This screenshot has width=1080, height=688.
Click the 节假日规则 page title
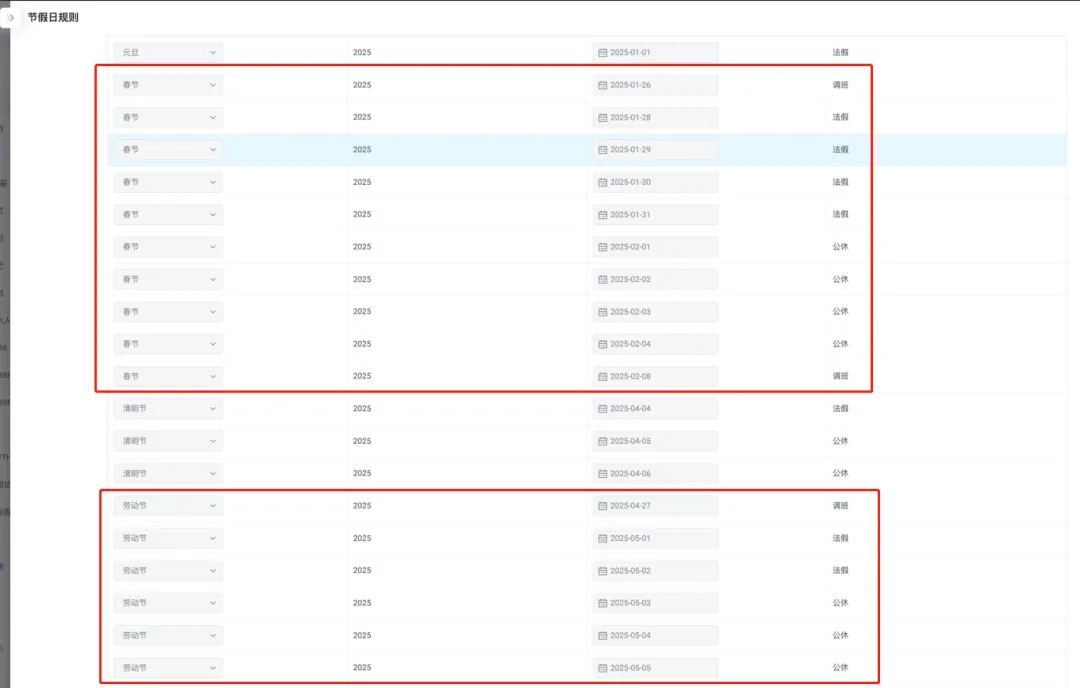click(x=53, y=17)
